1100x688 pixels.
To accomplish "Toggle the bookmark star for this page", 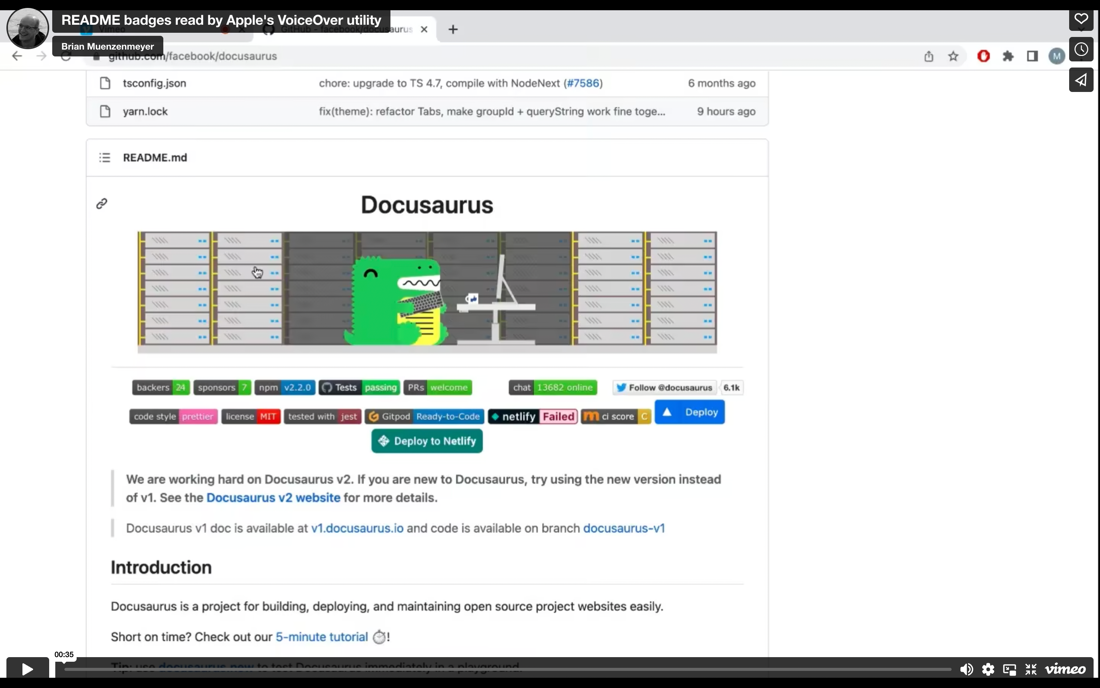I will coord(952,57).
